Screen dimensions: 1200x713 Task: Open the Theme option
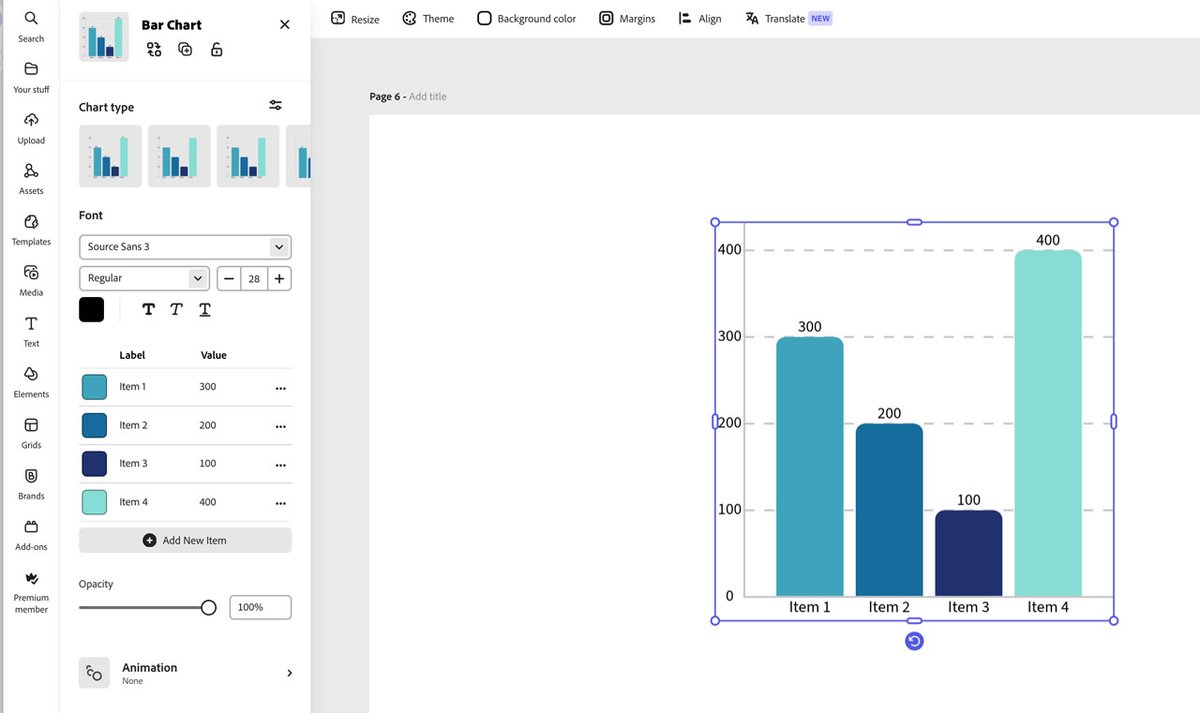pos(428,18)
